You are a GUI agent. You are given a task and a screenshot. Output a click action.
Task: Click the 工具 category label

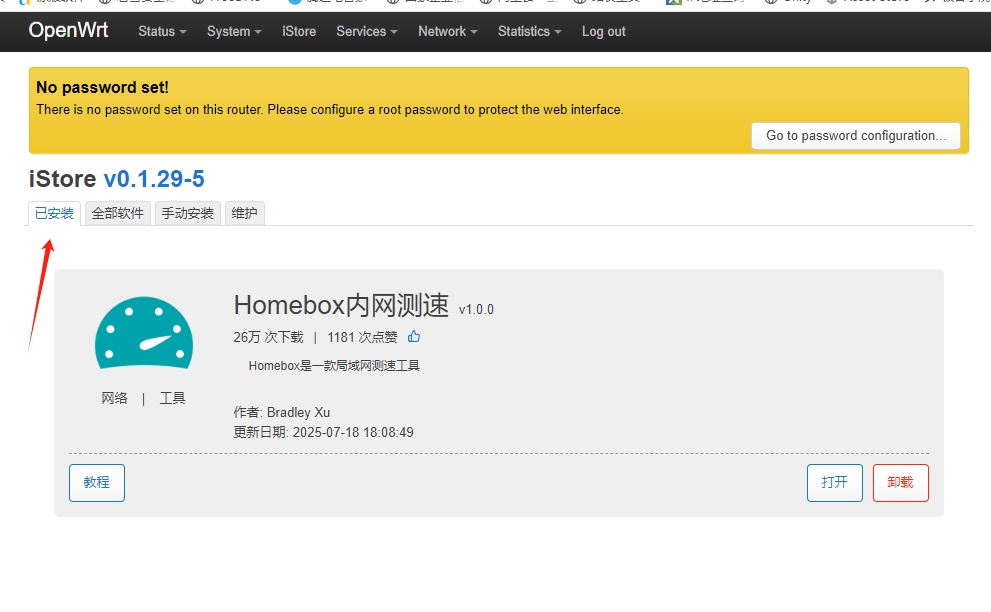173,398
